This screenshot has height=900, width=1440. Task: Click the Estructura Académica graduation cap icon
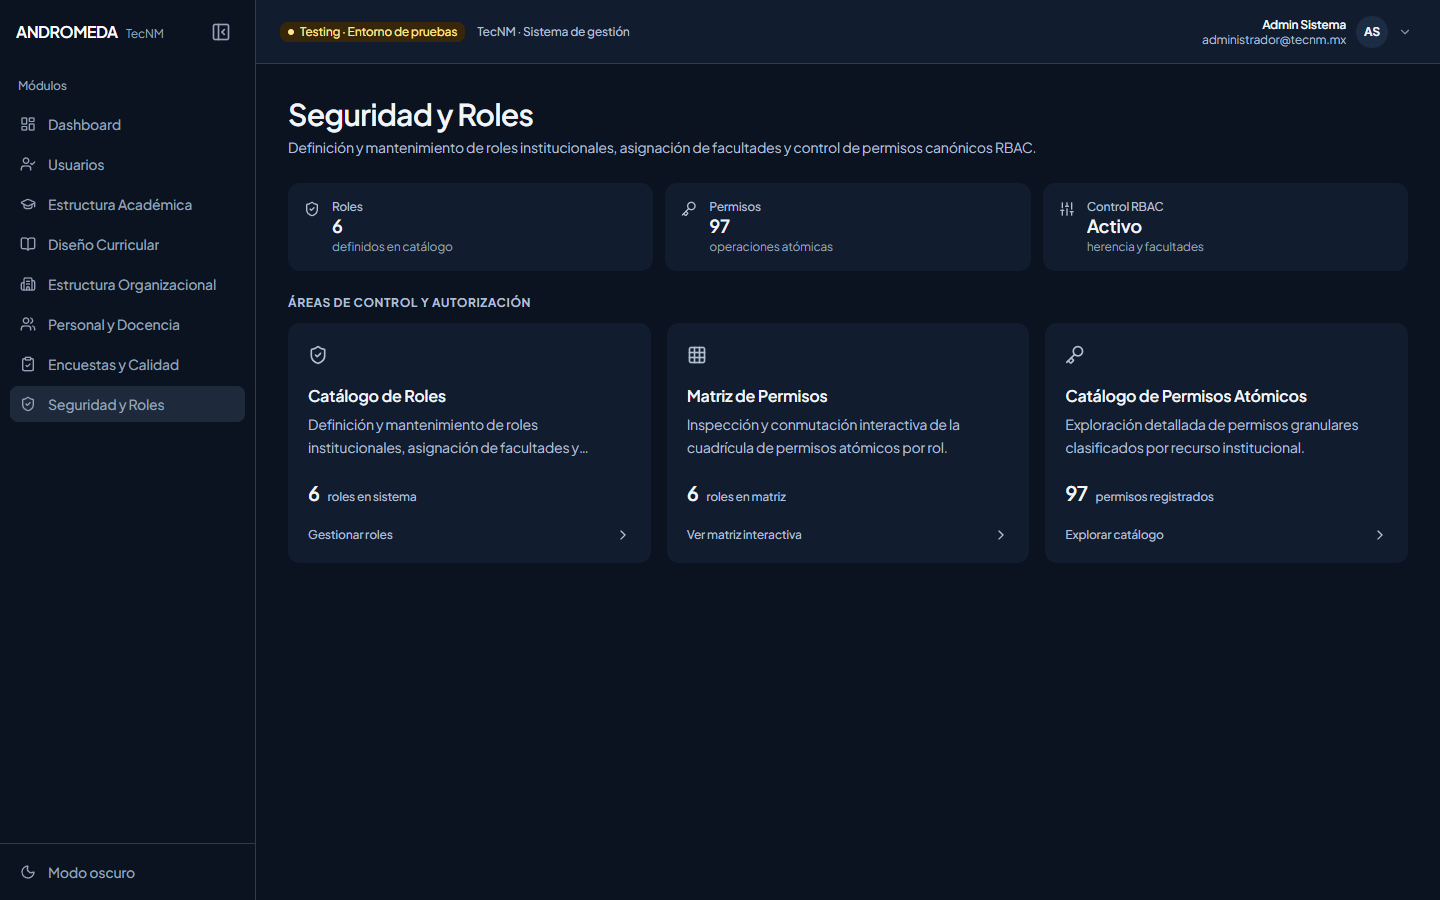[28, 204]
